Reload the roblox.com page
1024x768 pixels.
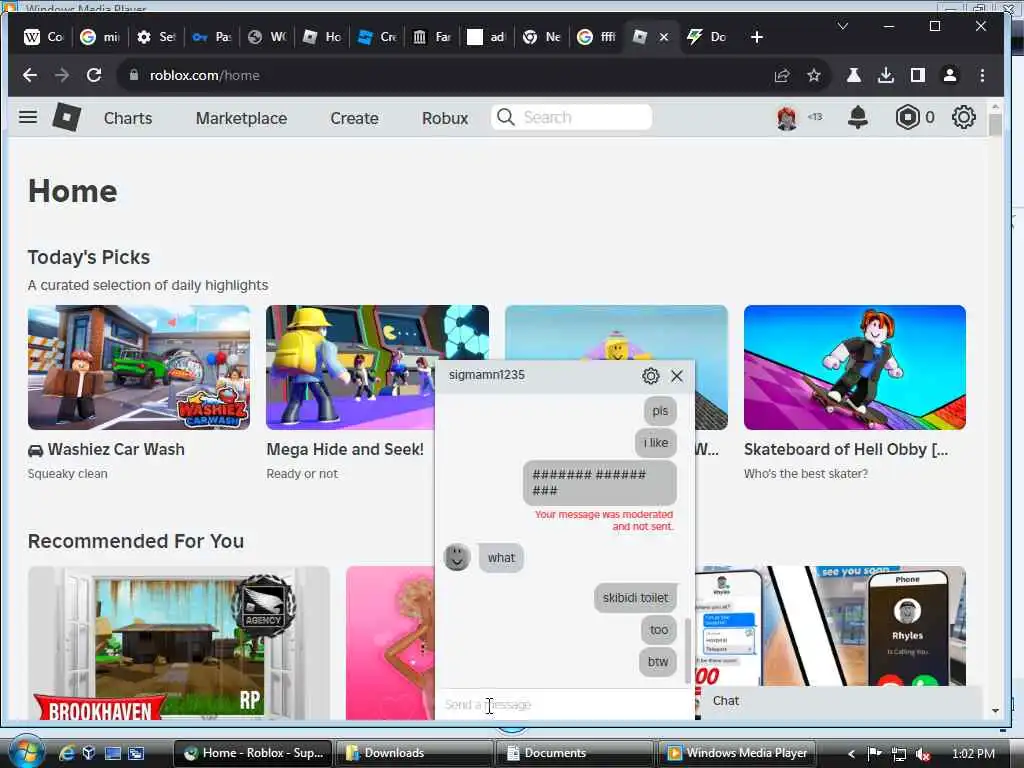94,75
